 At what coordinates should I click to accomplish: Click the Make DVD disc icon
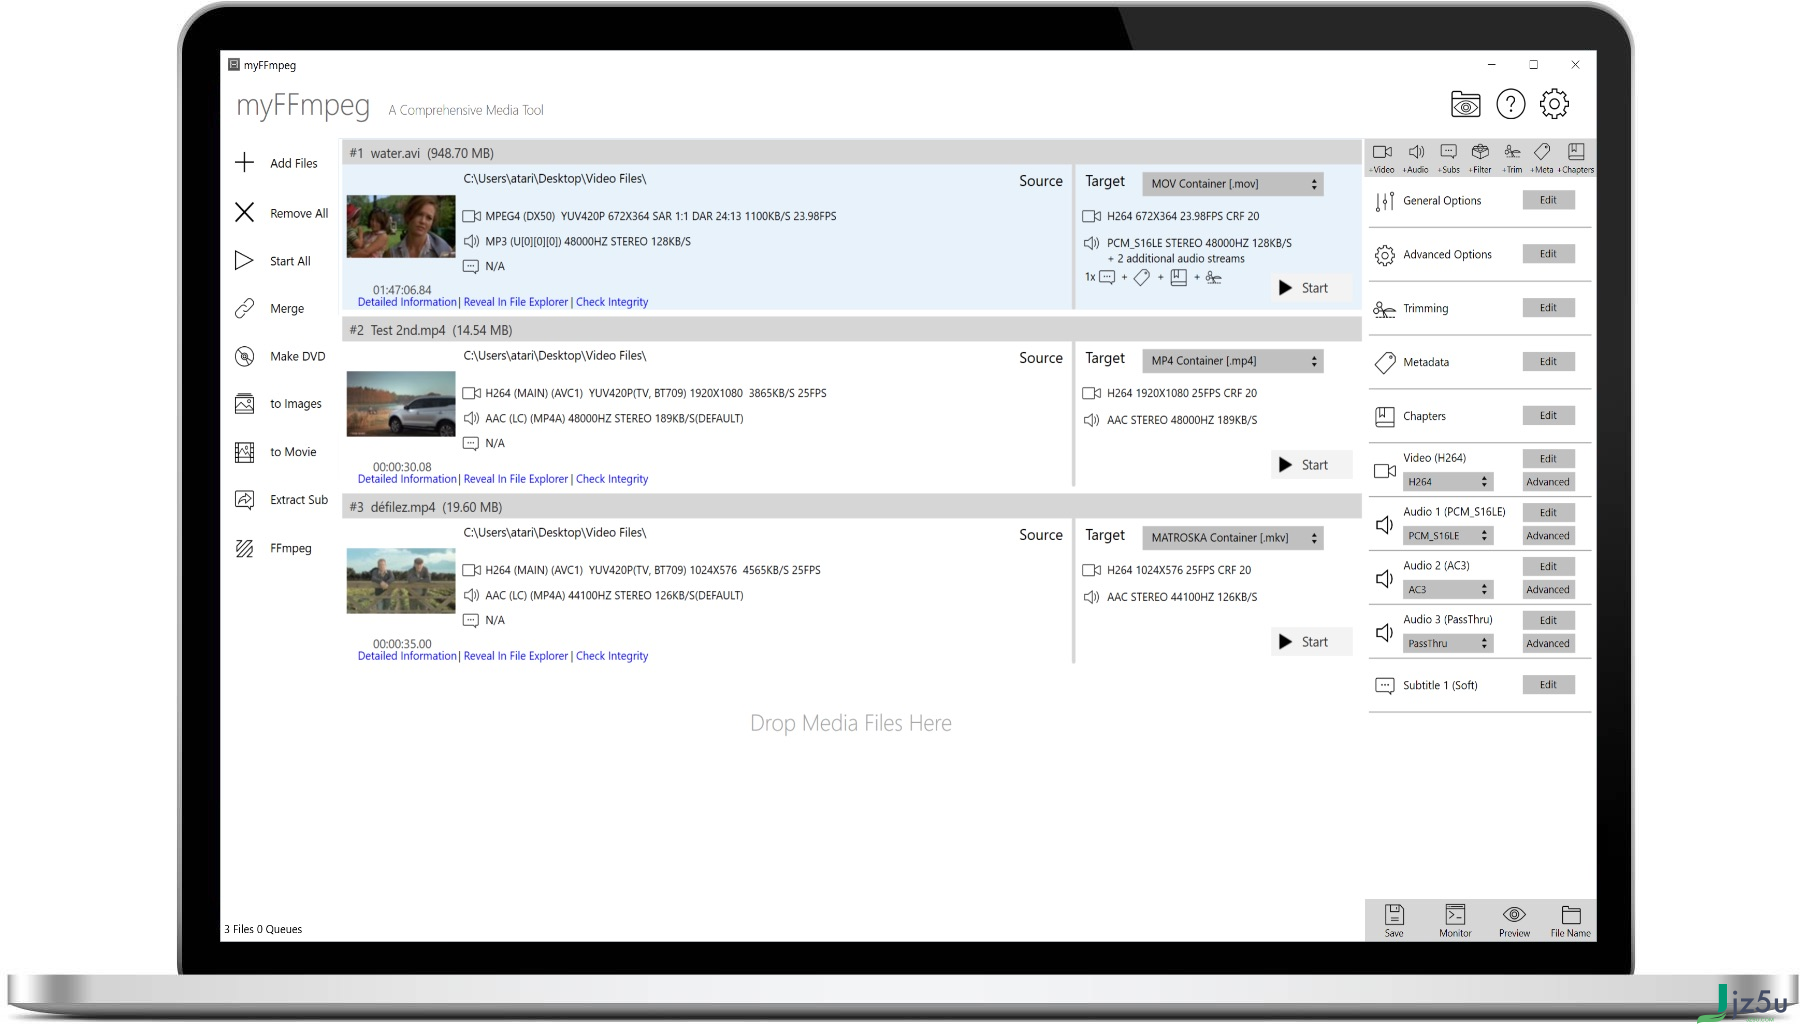[x=244, y=356]
